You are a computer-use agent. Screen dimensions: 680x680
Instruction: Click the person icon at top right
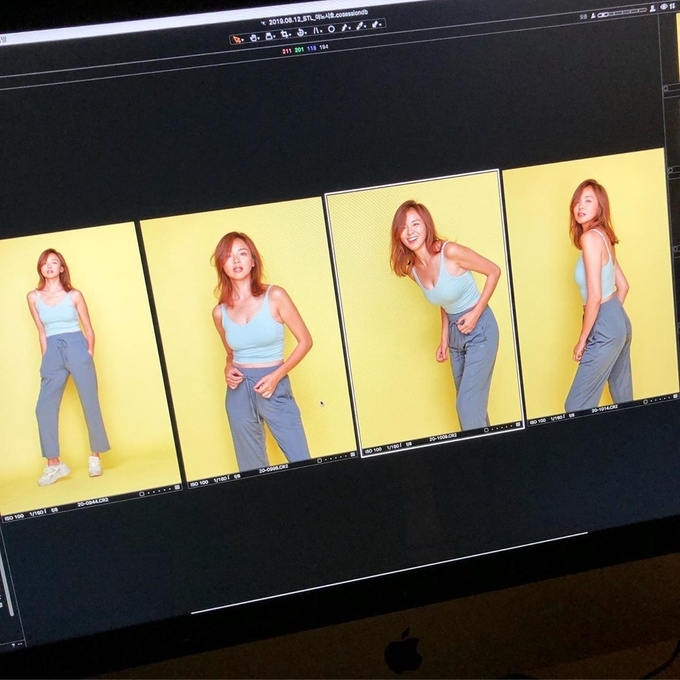pos(652,7)
